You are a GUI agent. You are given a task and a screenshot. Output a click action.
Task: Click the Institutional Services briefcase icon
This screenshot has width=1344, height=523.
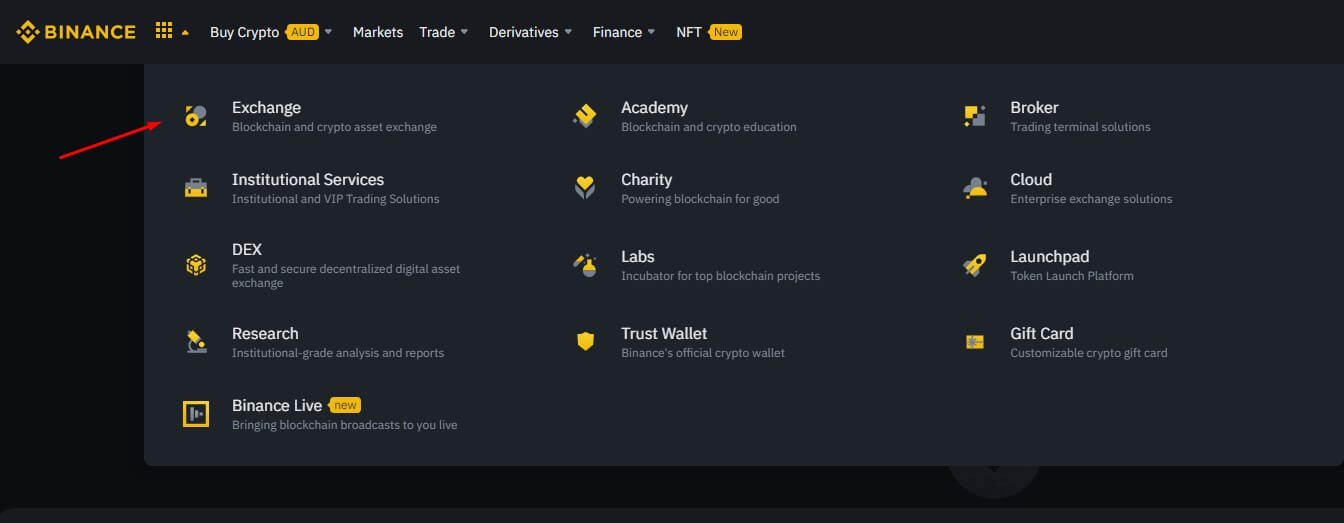click(x=196, y=188)
